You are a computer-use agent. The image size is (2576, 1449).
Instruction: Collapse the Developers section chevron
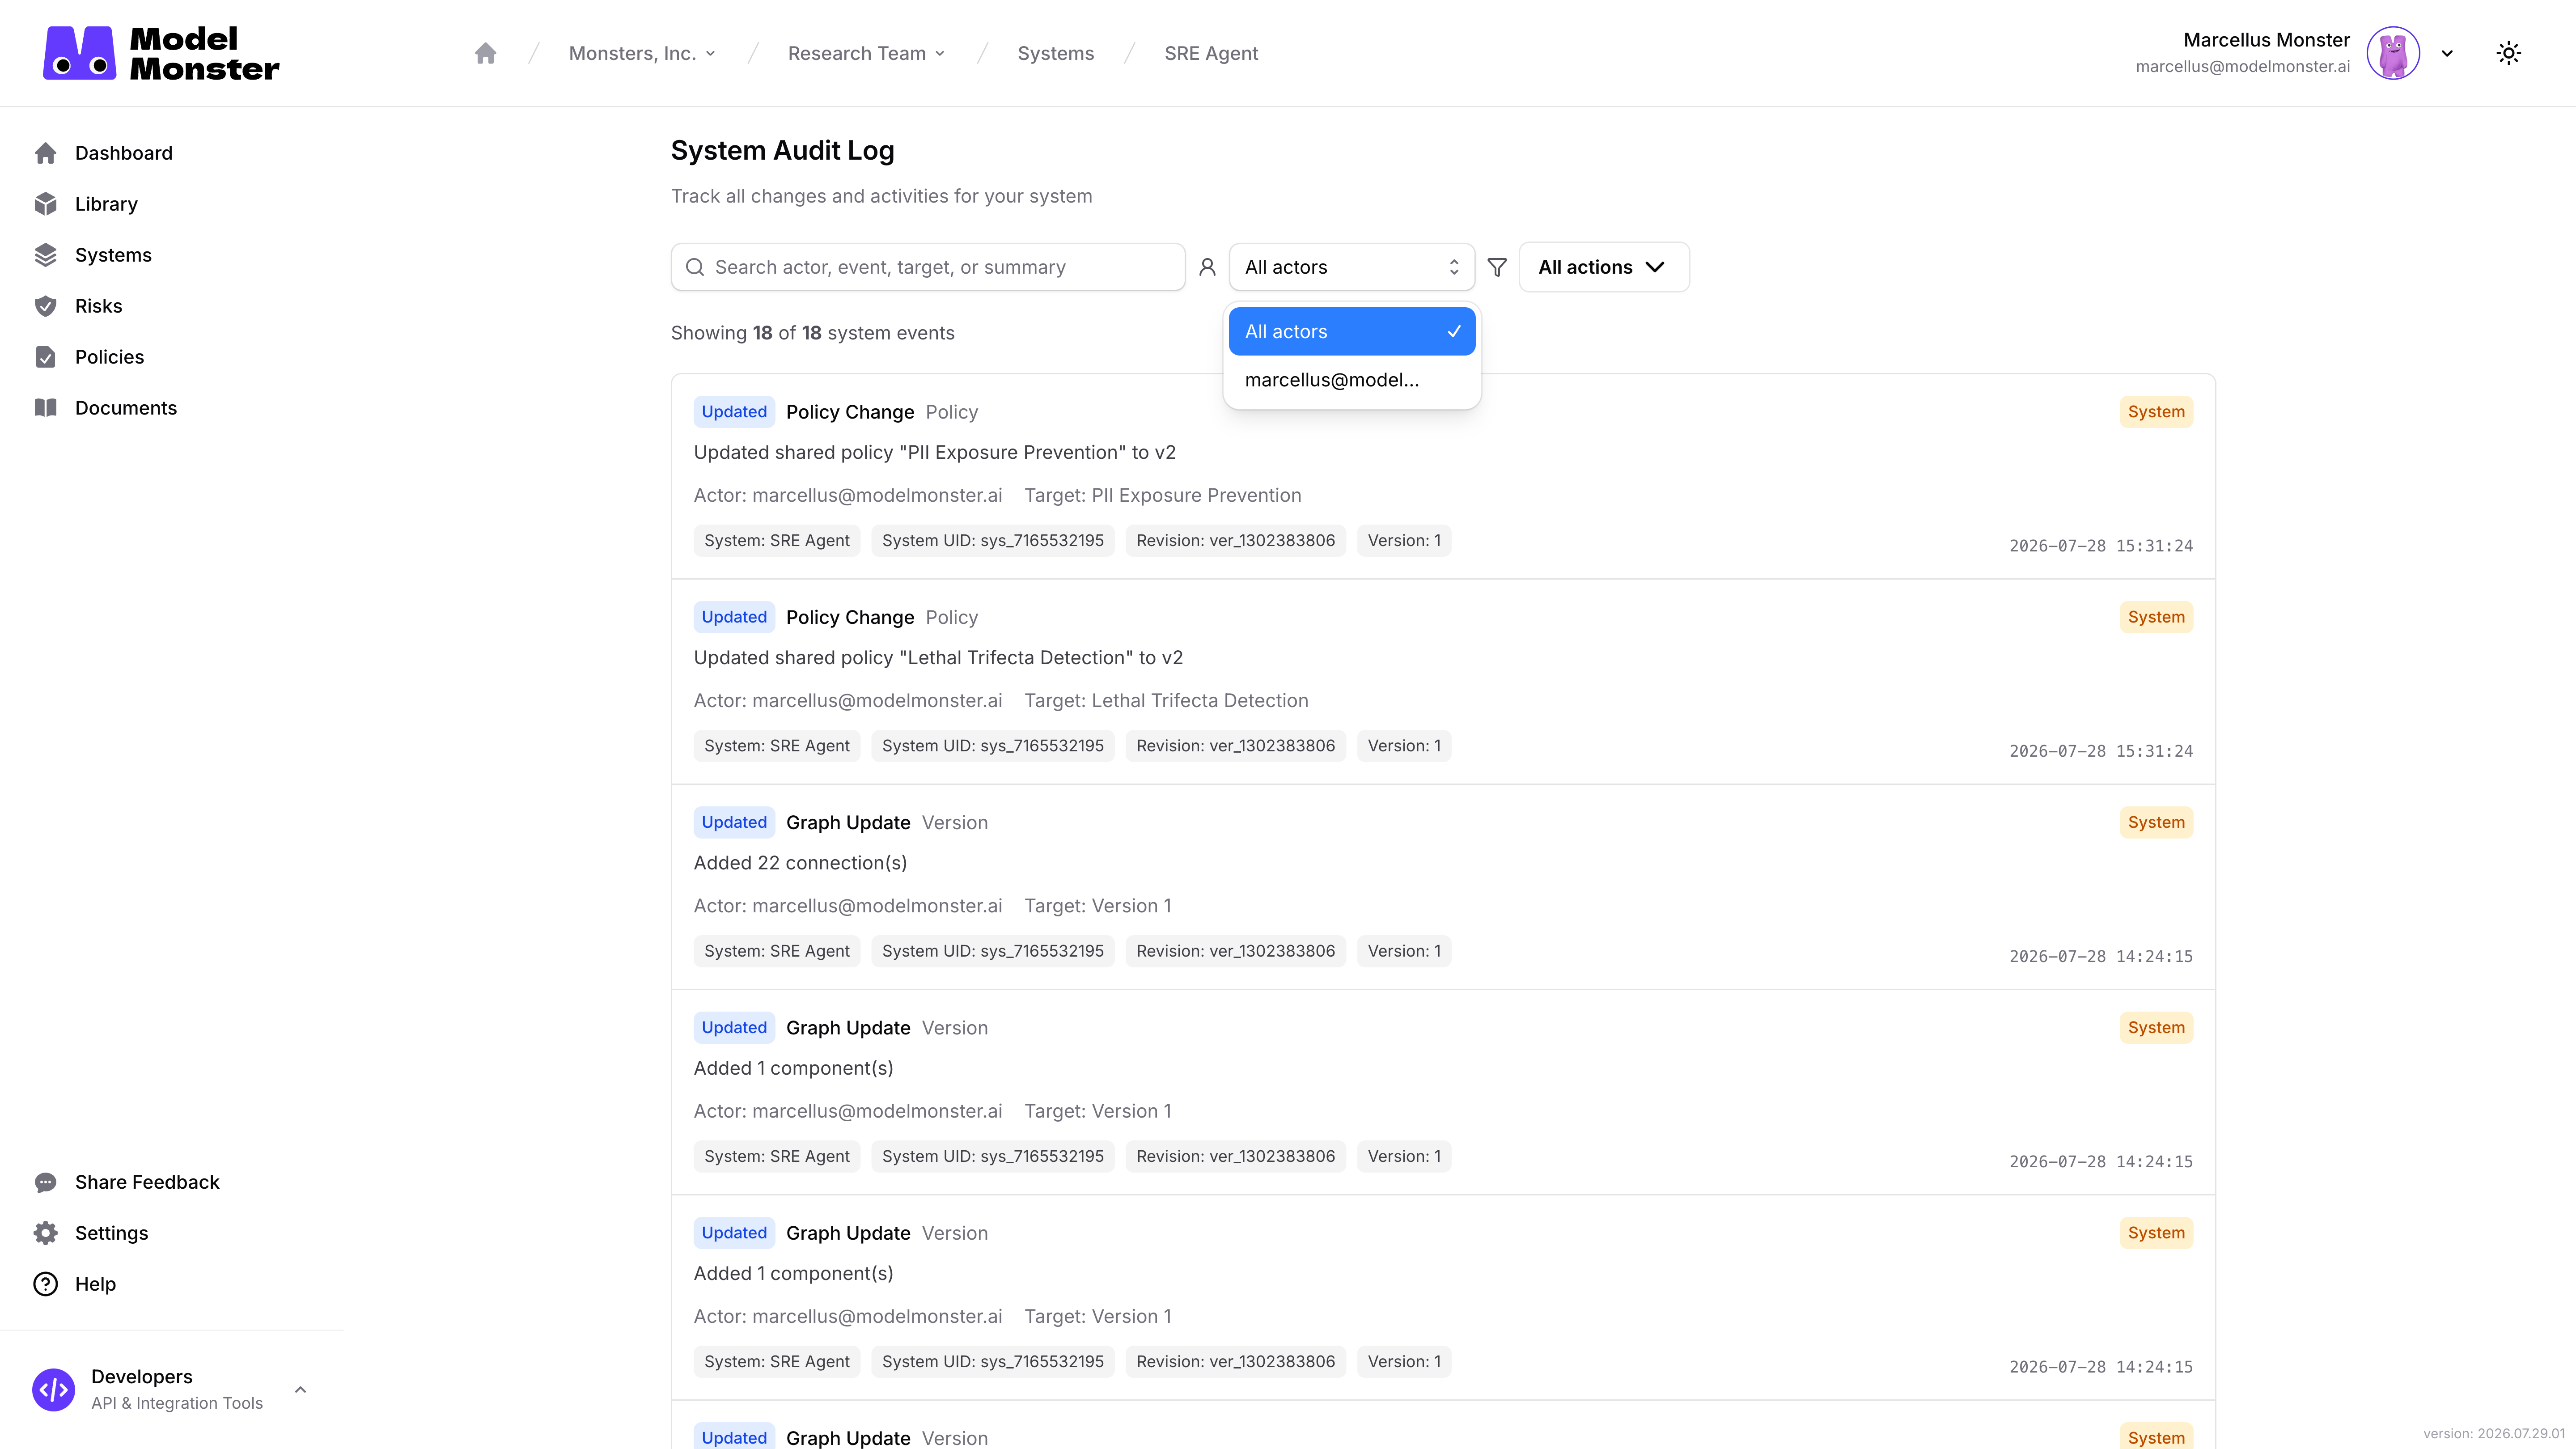pyautogui.click(x=300, y=1390)
